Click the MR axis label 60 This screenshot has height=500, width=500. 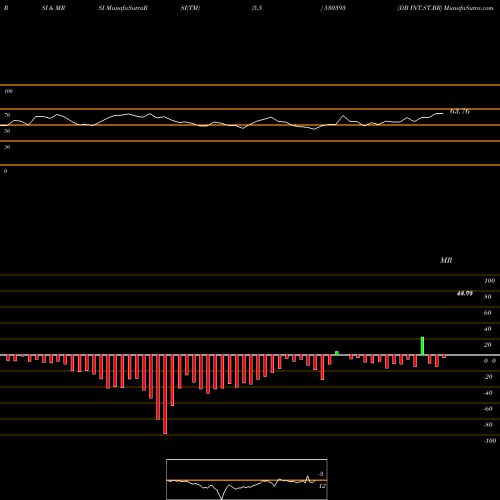pyautogui.click(x=488, y=313)
